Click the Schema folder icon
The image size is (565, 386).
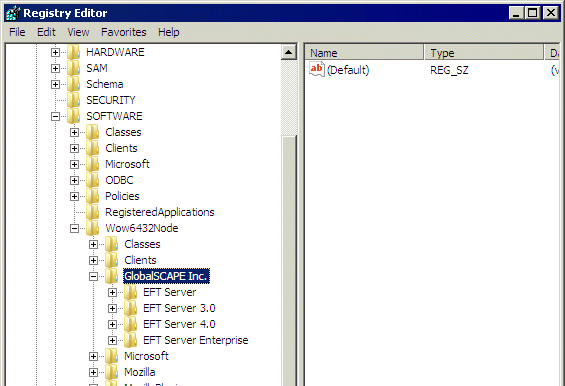74,84
